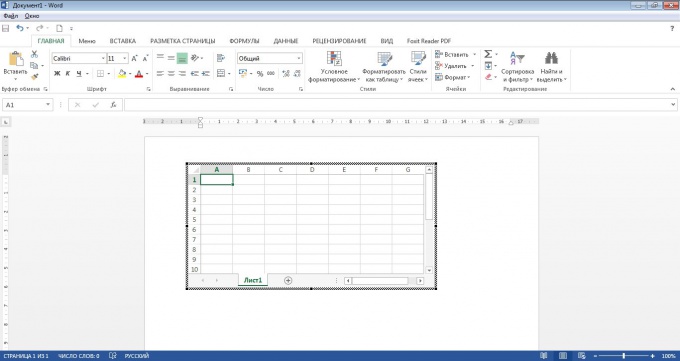The height and width of the screenshot is (361, 680).
Task: Expand the formula bar
Action: (x=673, y=105)
